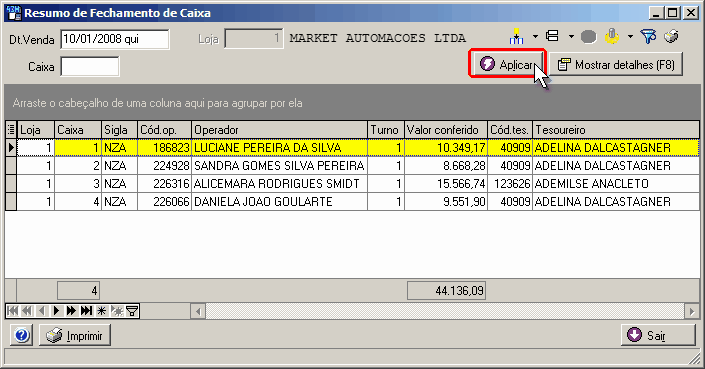Click the total 44.136,09 footer cell
Image resolution: width=705 pixels, height=369 pixels.
[446, 291]
